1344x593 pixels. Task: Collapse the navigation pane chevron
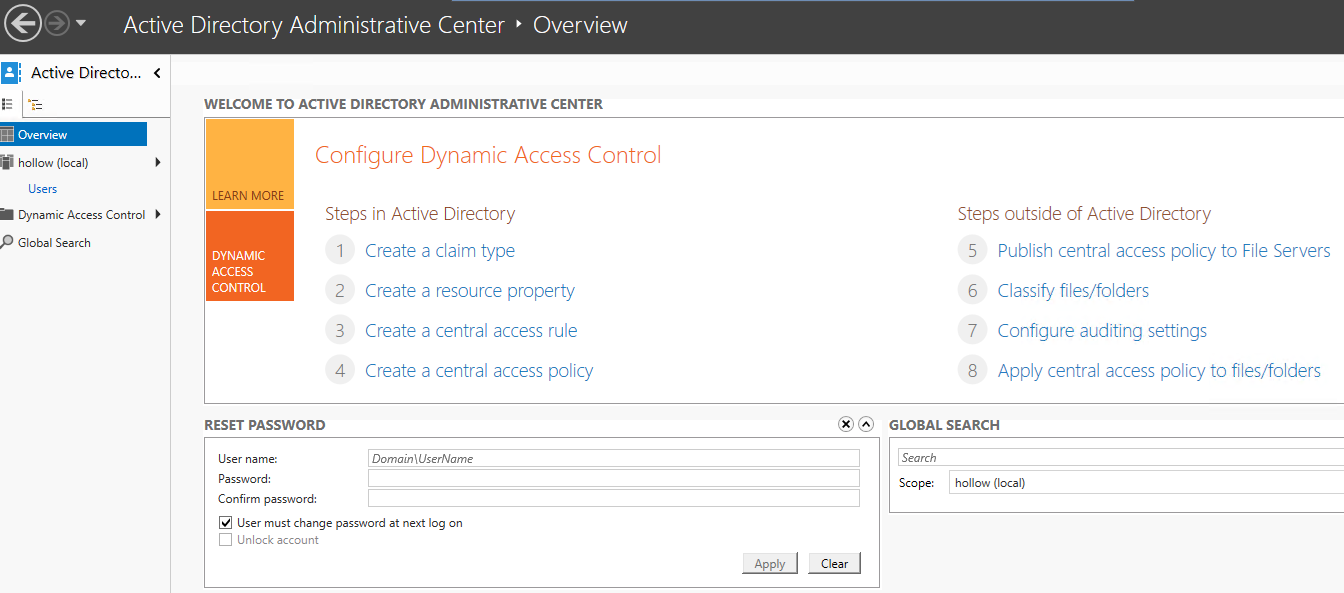(157, 73)
